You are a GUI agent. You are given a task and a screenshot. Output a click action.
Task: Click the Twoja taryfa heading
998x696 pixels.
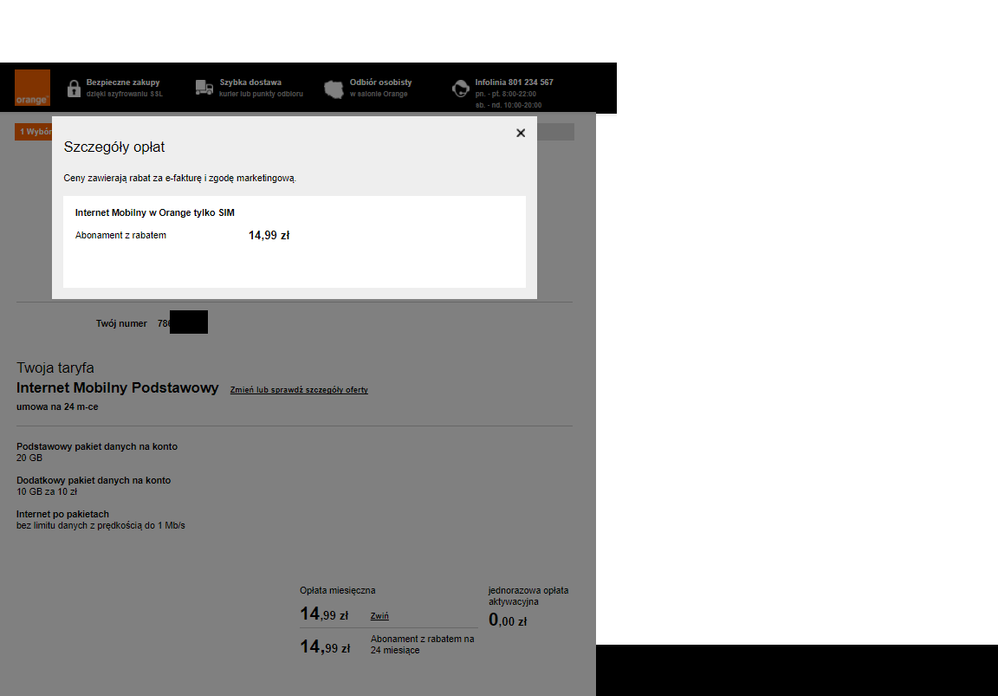pos(55,368)
